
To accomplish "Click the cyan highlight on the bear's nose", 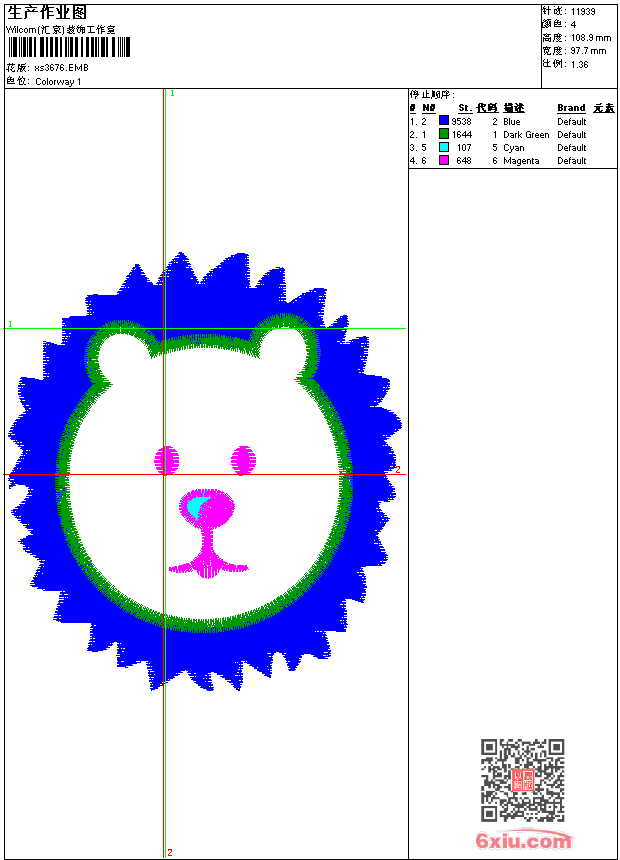I will [x=196, y=506].
